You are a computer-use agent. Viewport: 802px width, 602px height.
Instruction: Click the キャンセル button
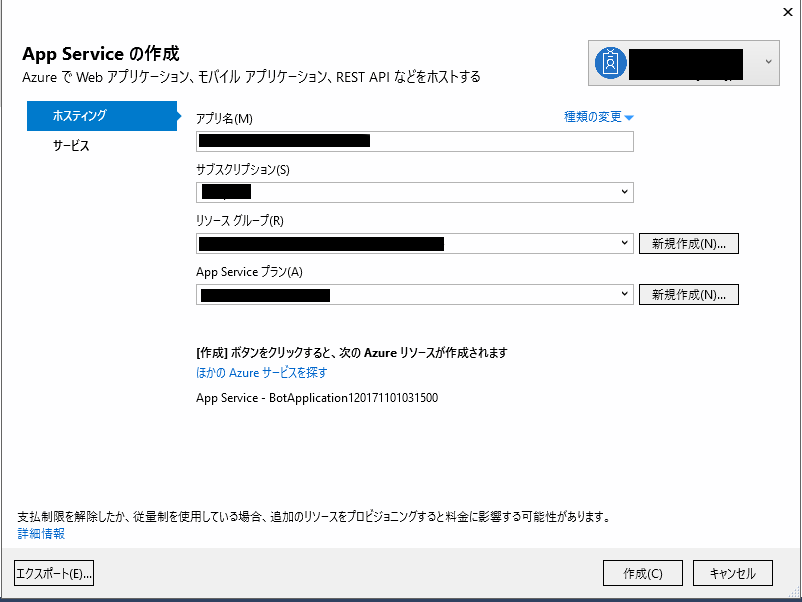tap(732, 573)
